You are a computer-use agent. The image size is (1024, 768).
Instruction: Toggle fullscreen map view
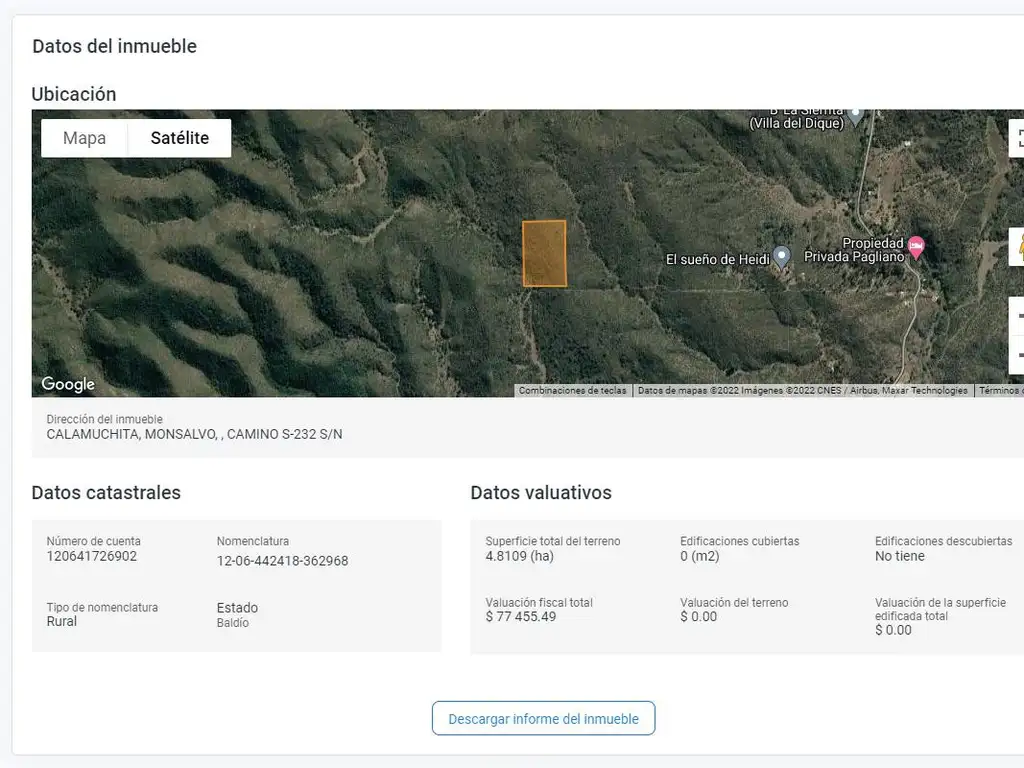tap(1017, 138)
